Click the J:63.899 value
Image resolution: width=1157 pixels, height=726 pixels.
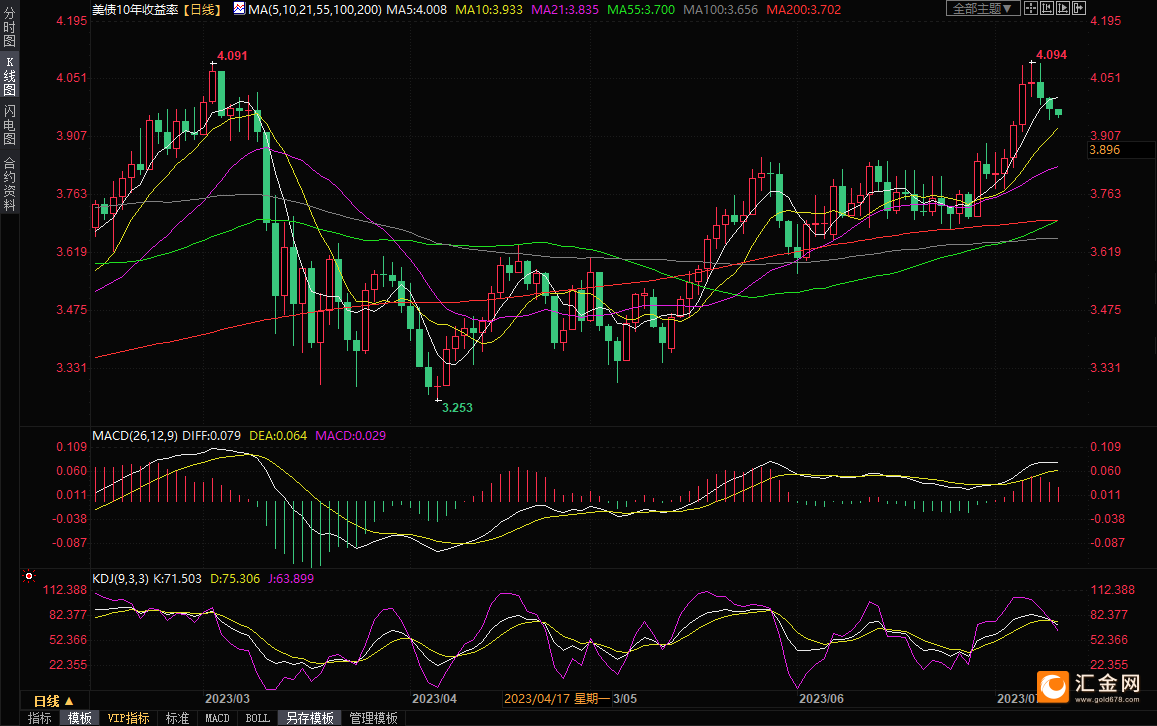click(x=291, y=578)
